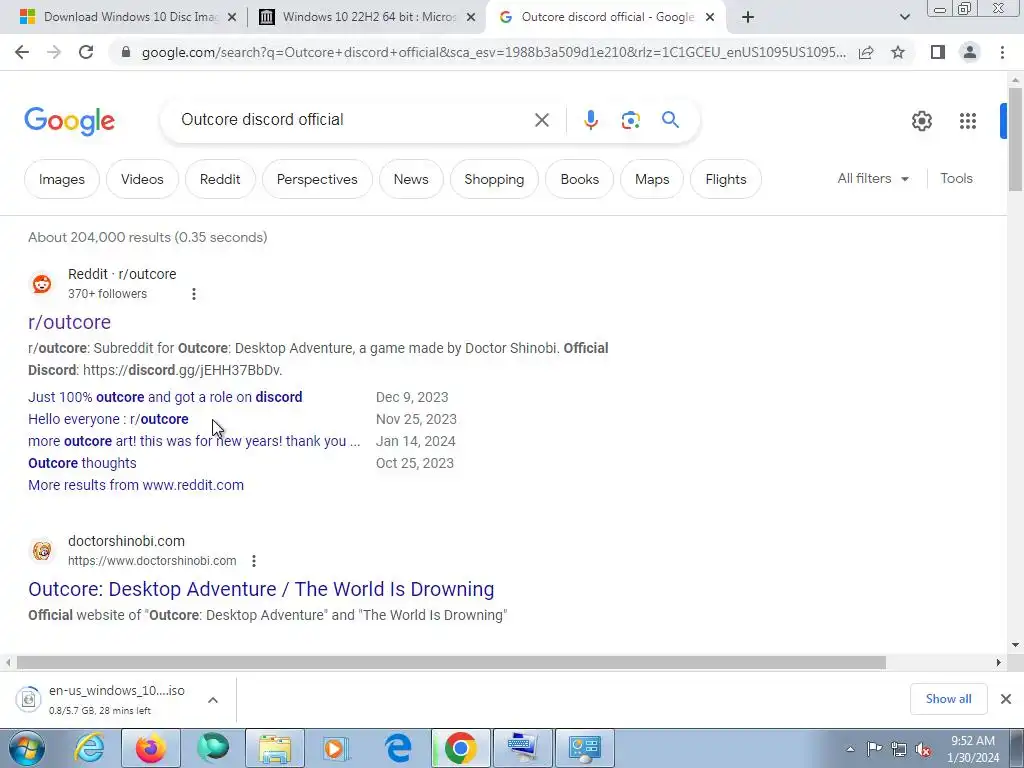The width and height of the screenshot is (1024, 768).
Task: Launch Internet Explorer from taskbar
Action: (89, 748)
